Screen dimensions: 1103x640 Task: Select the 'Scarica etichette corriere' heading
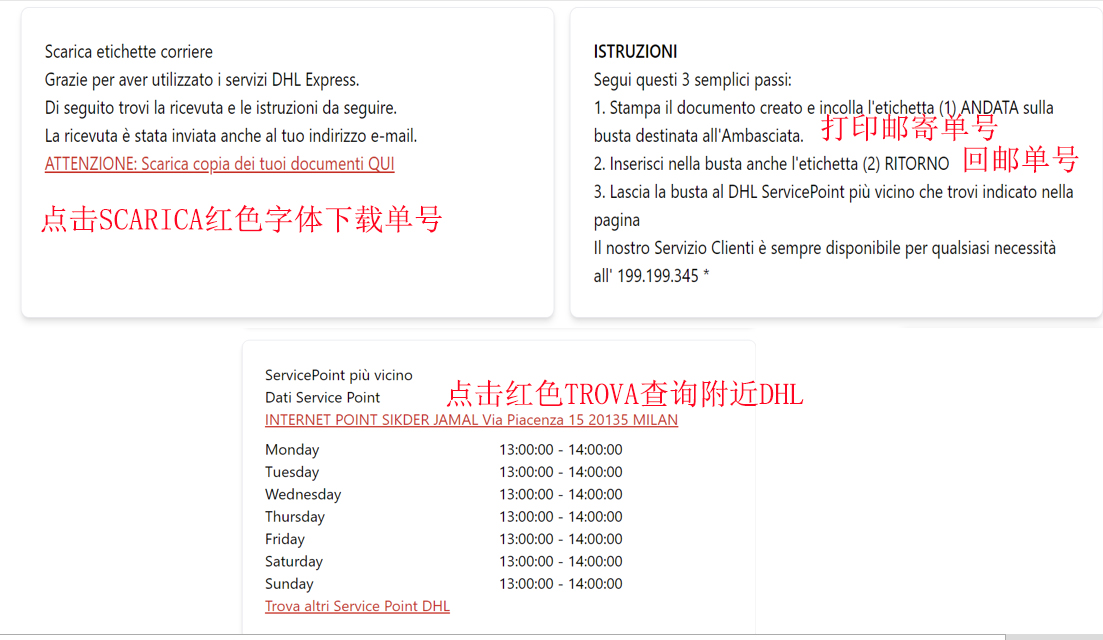click(x=129, y=51)
